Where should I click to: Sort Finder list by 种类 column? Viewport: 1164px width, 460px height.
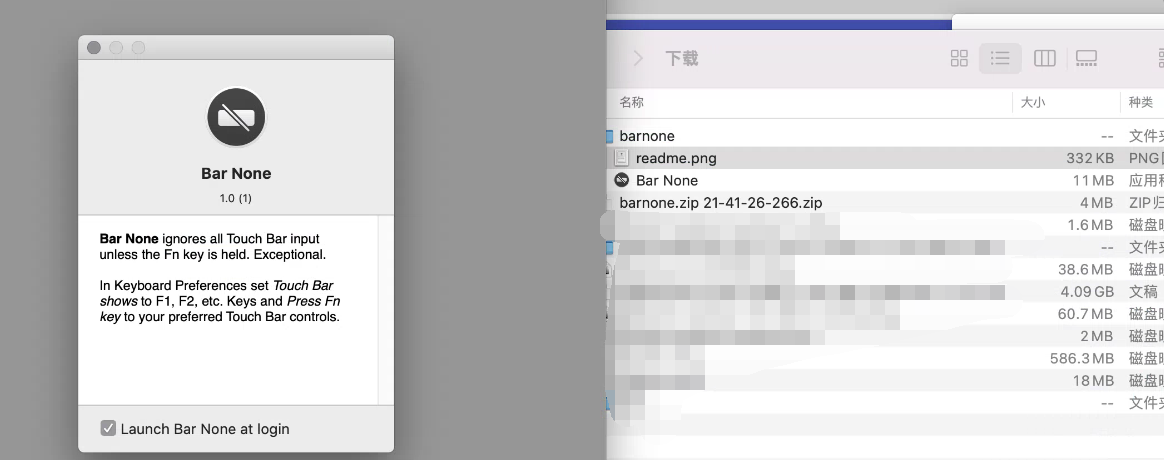[x=1142, y=102]
